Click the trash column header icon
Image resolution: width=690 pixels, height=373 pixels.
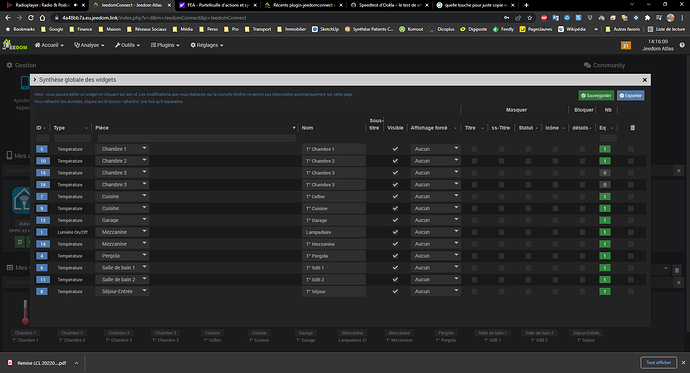pos(632,128)
